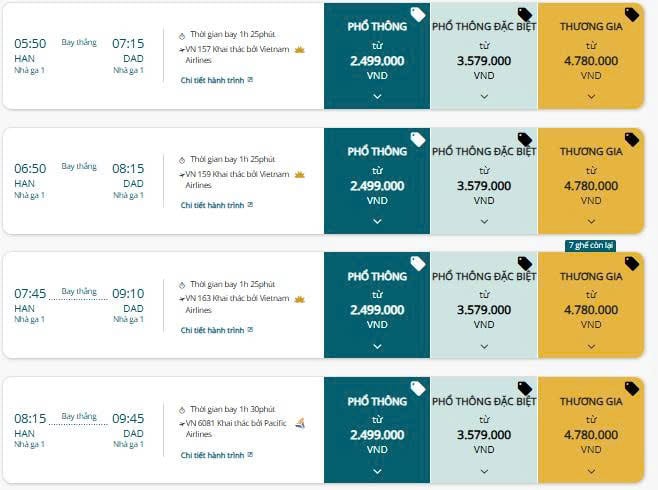The height and width of the screenshot is (490, 658).
Task: Click the Pacific Airlines logo for VN 6081
Action: [x=299, y=423]
